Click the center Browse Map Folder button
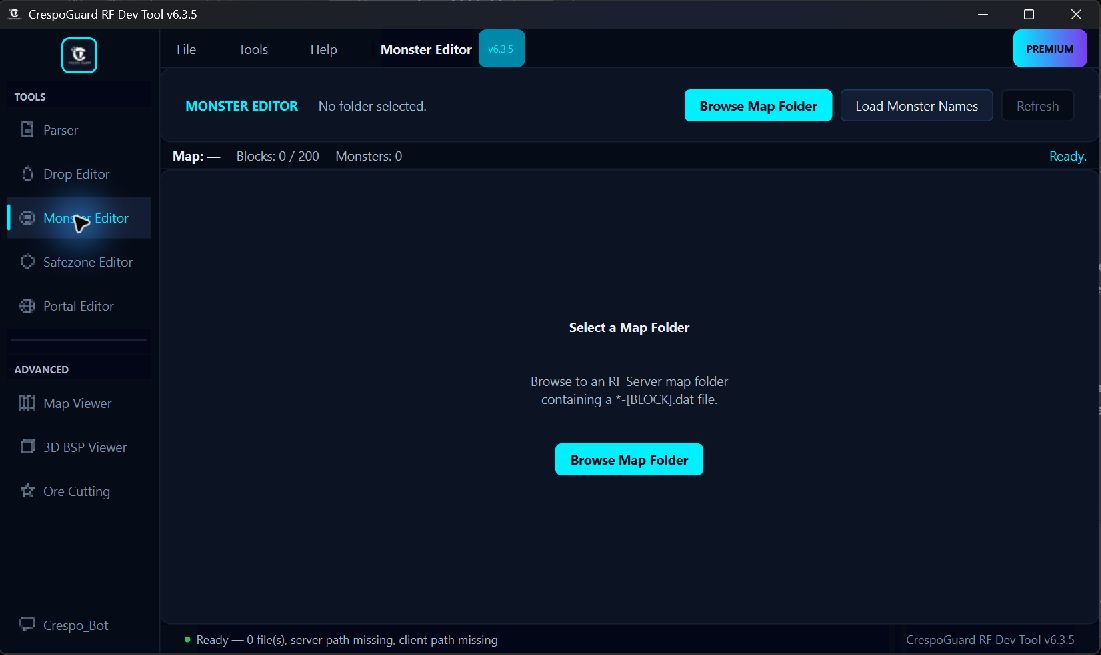Image resolution: width=1101 pixels, height=655 pixels. pyautogui.click(x=628, y=459)
